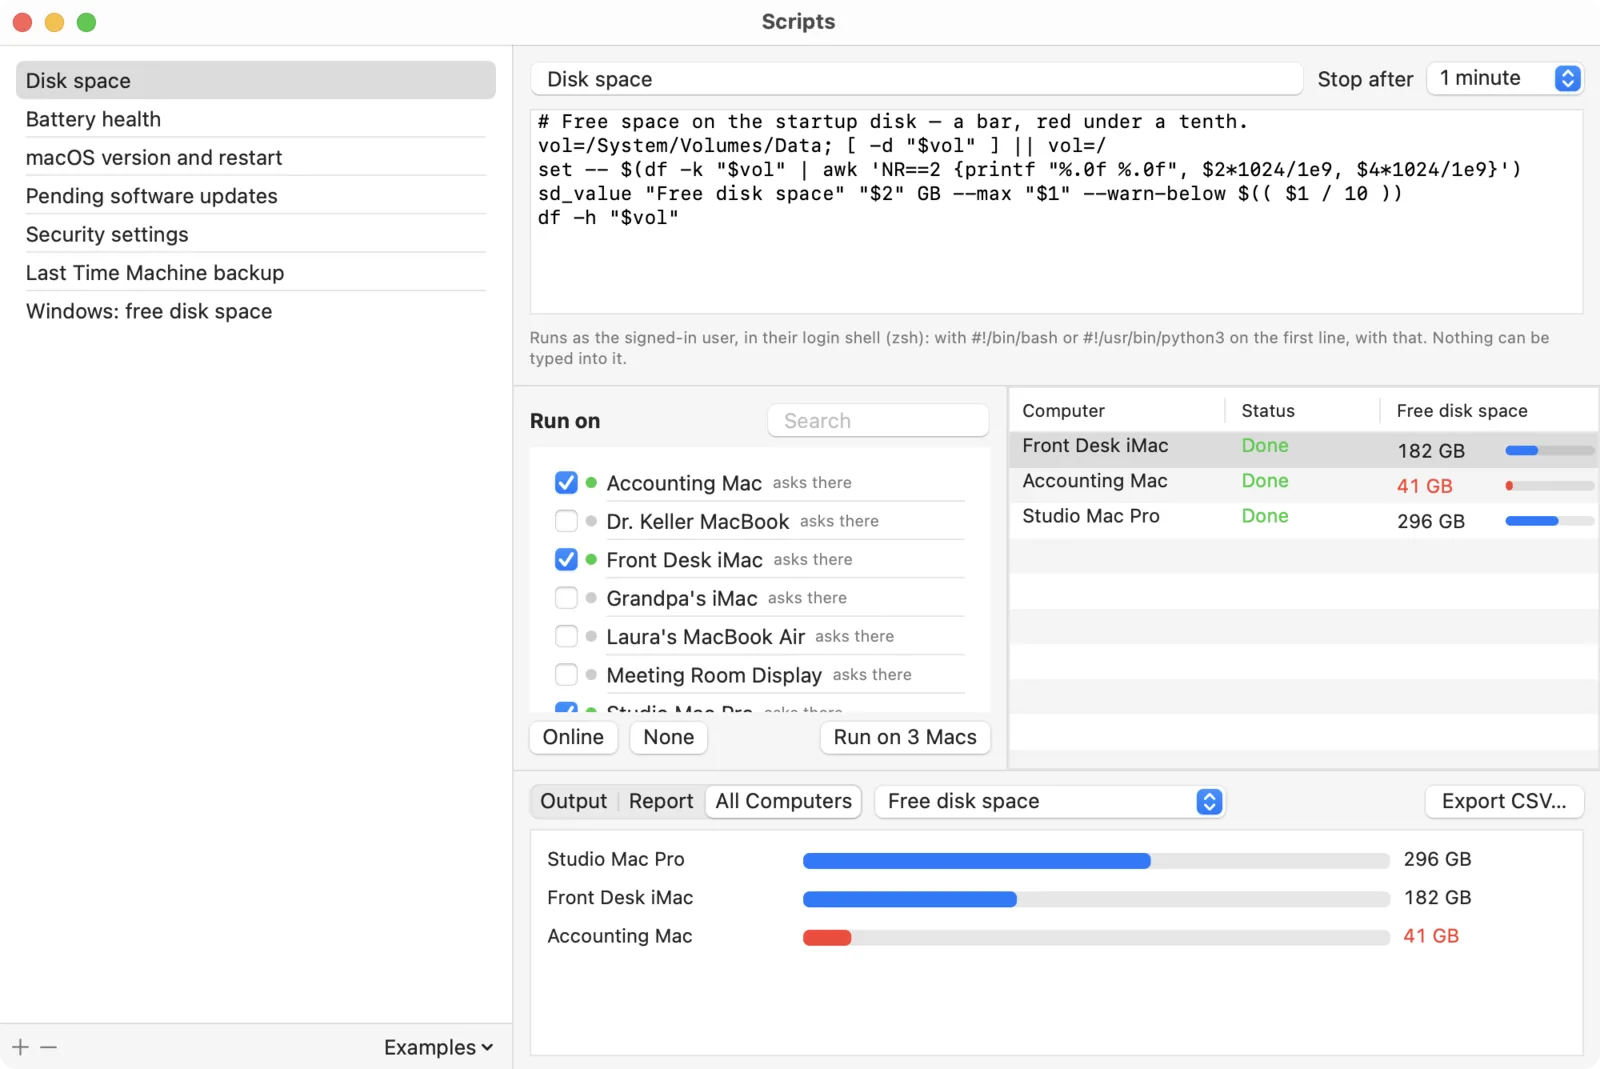Open the Stop after duration dropdown
Image resolution: width=1600 pixels, height=1069 pixels.
1505,78
